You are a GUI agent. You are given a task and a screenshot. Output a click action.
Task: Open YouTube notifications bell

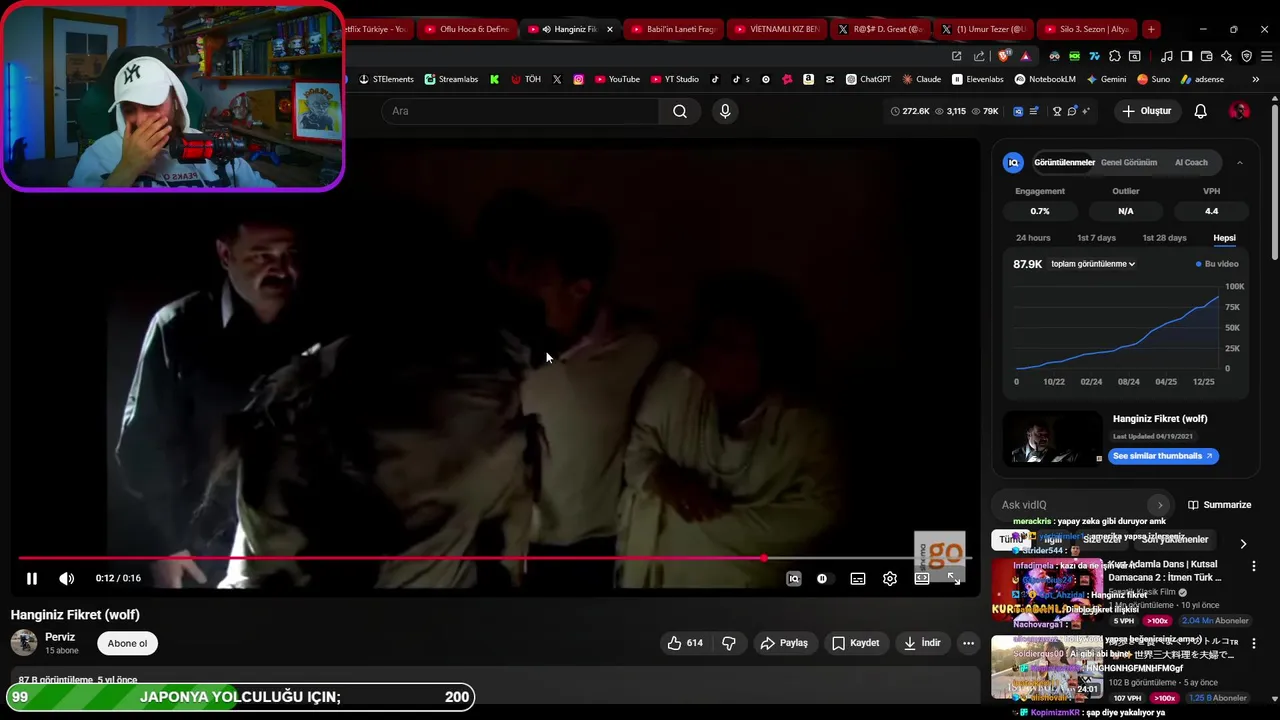coord(1200,111)
